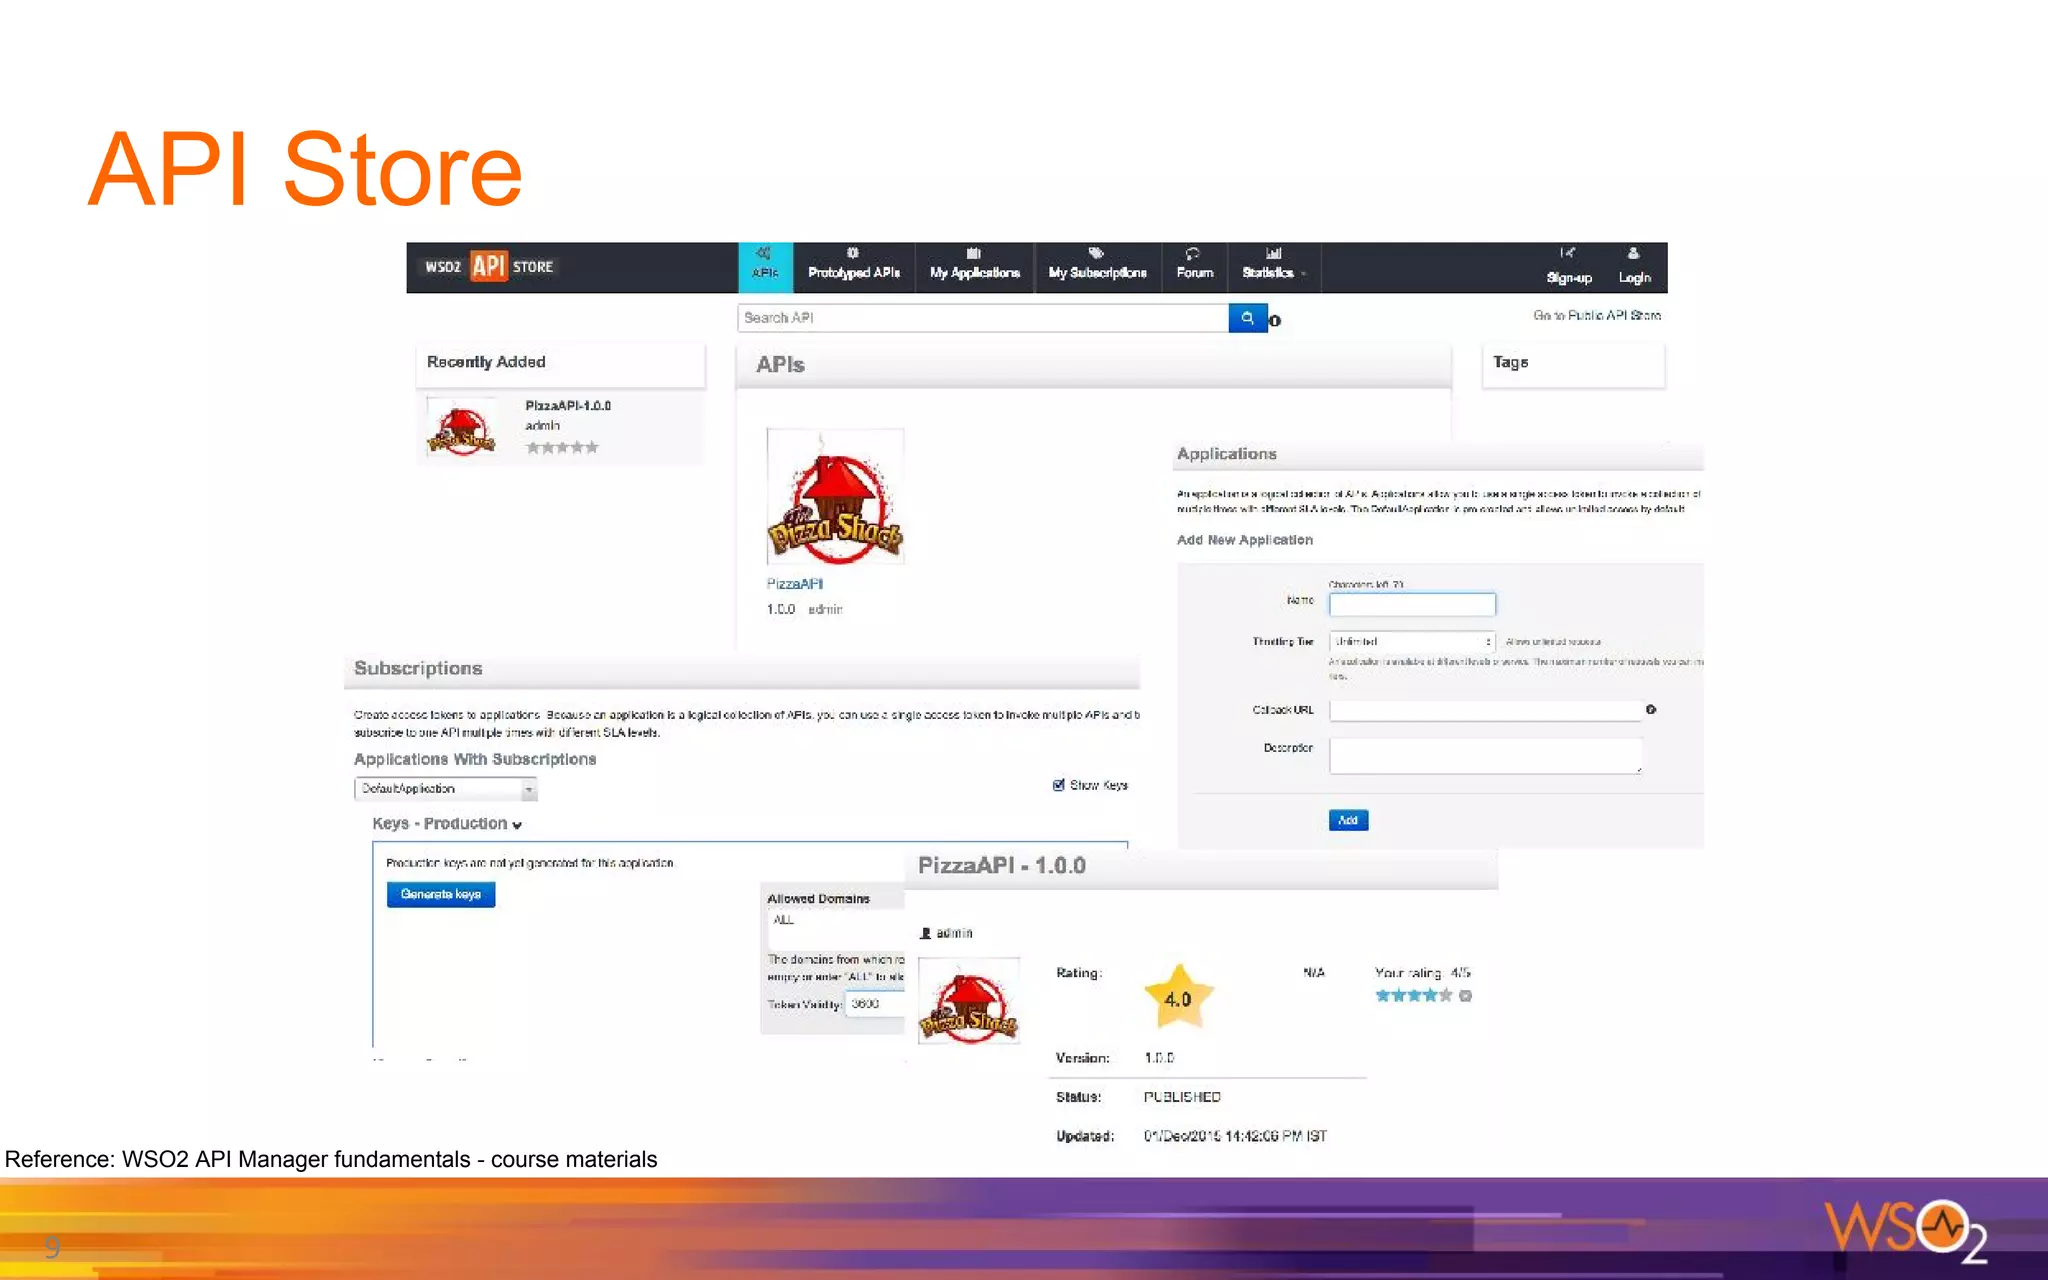Click the Callback URL help icon
2048x1280 pixels.
coord(1651,709)
